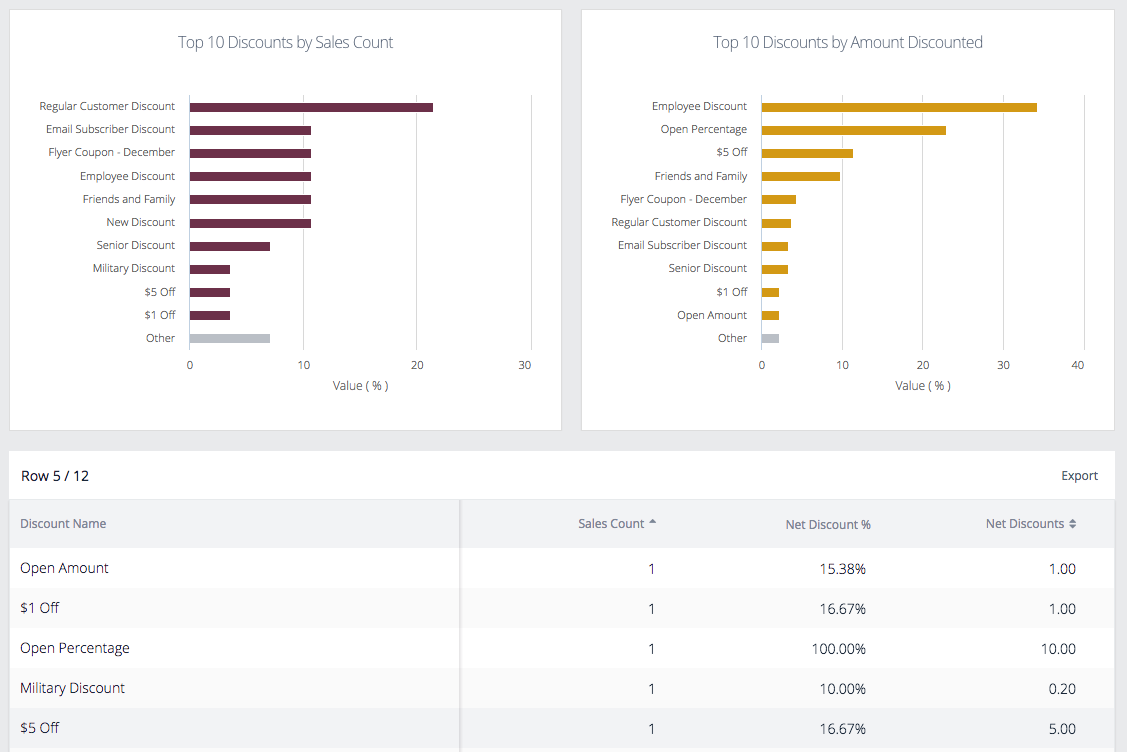1127x752 pixels.
Task: Click the Discount Name column header
Action: [x=62, y=523]
